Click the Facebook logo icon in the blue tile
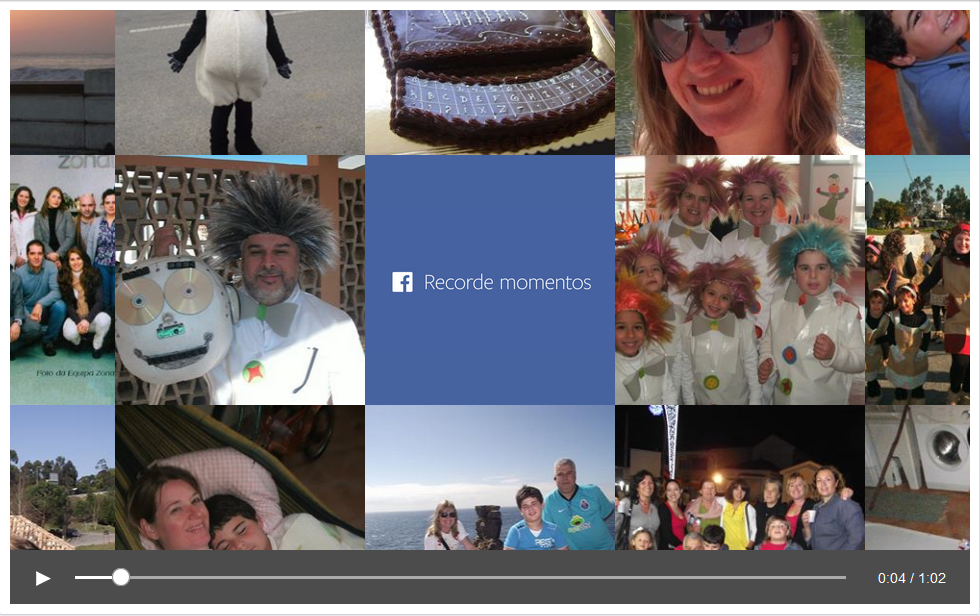The width and height of the screenshot is (980, 616). point(402,282)
